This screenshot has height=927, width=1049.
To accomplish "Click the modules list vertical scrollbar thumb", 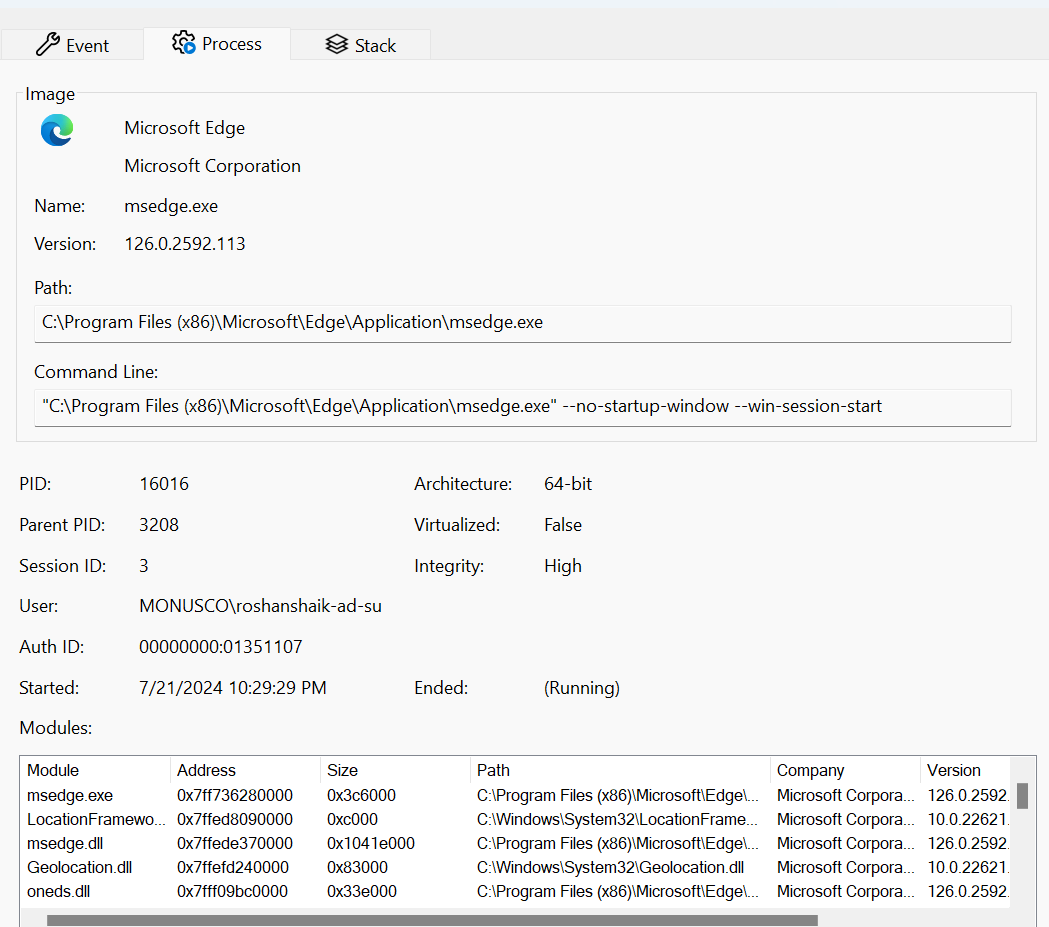I will [x=1022, y=796].
